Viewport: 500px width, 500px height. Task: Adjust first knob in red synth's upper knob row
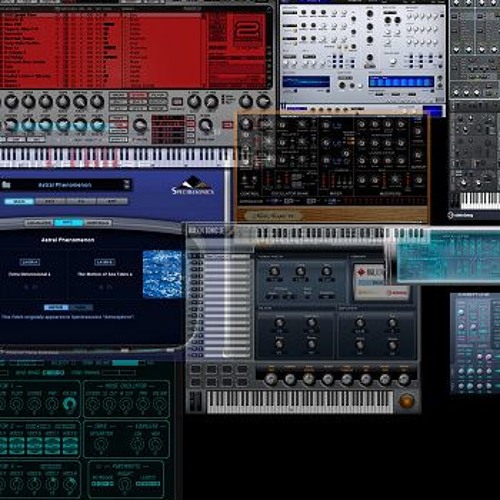coord(11,102)
